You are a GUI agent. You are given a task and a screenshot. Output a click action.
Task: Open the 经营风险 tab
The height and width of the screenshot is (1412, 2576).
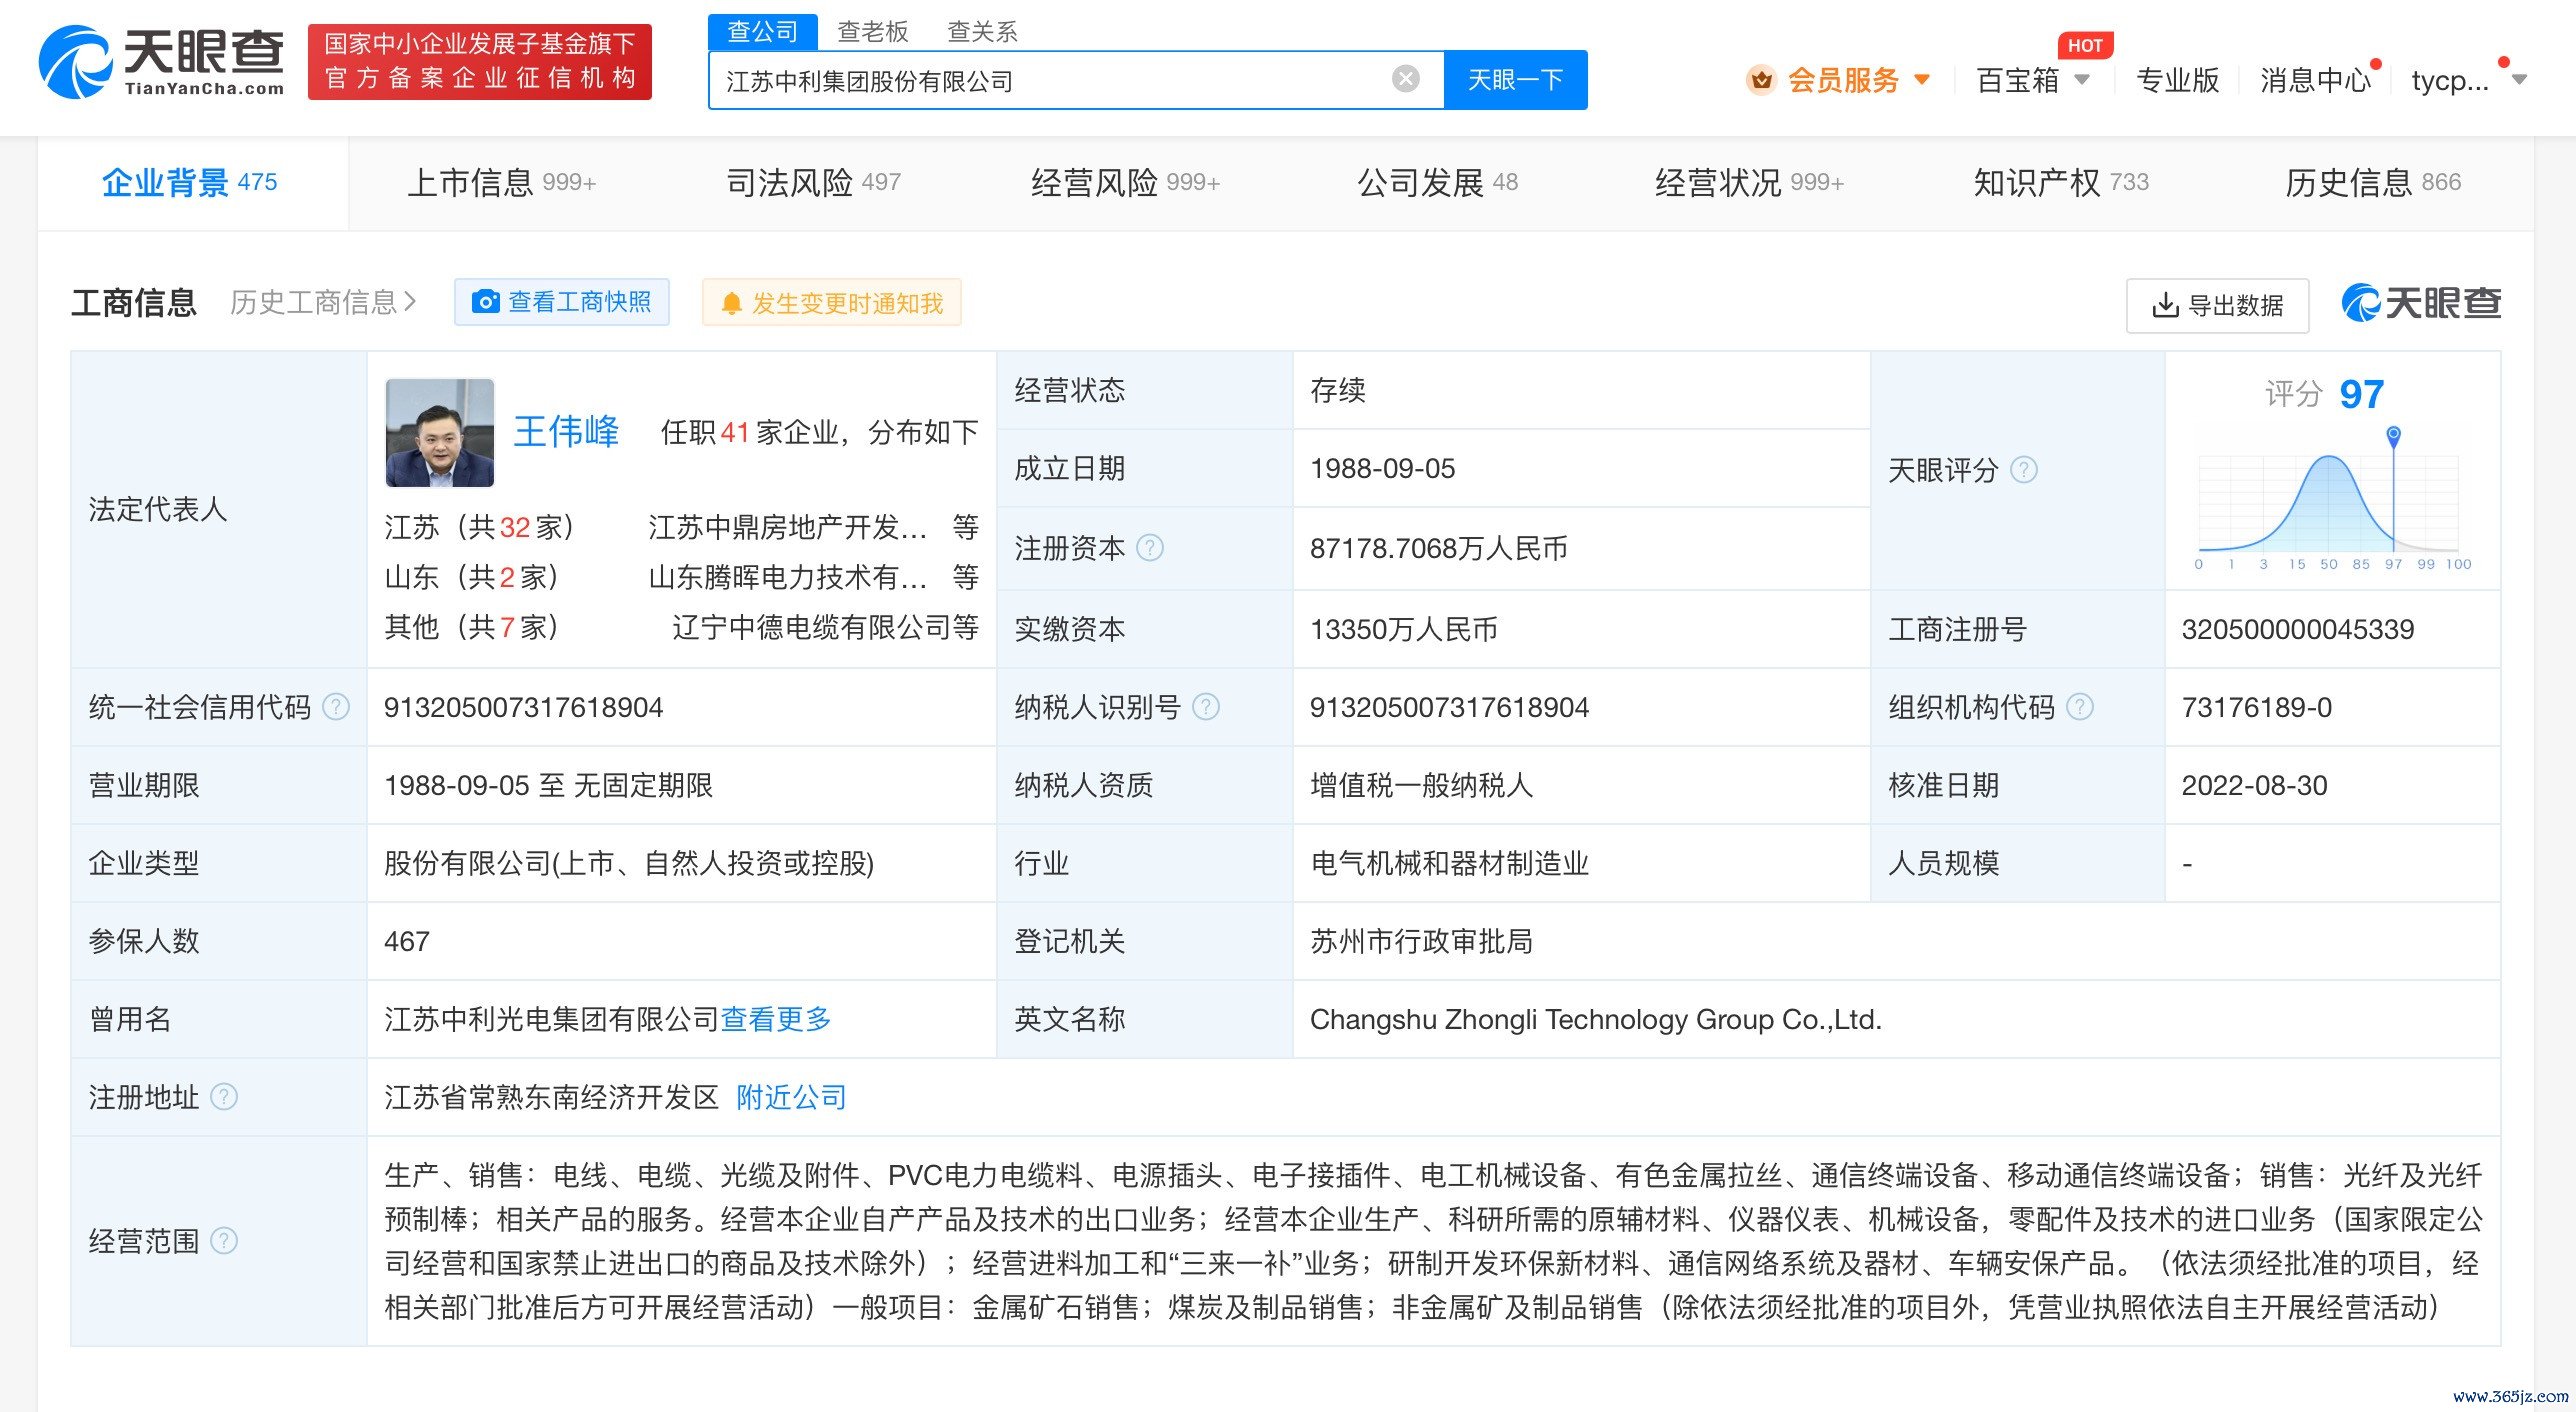coord(1125,182)
